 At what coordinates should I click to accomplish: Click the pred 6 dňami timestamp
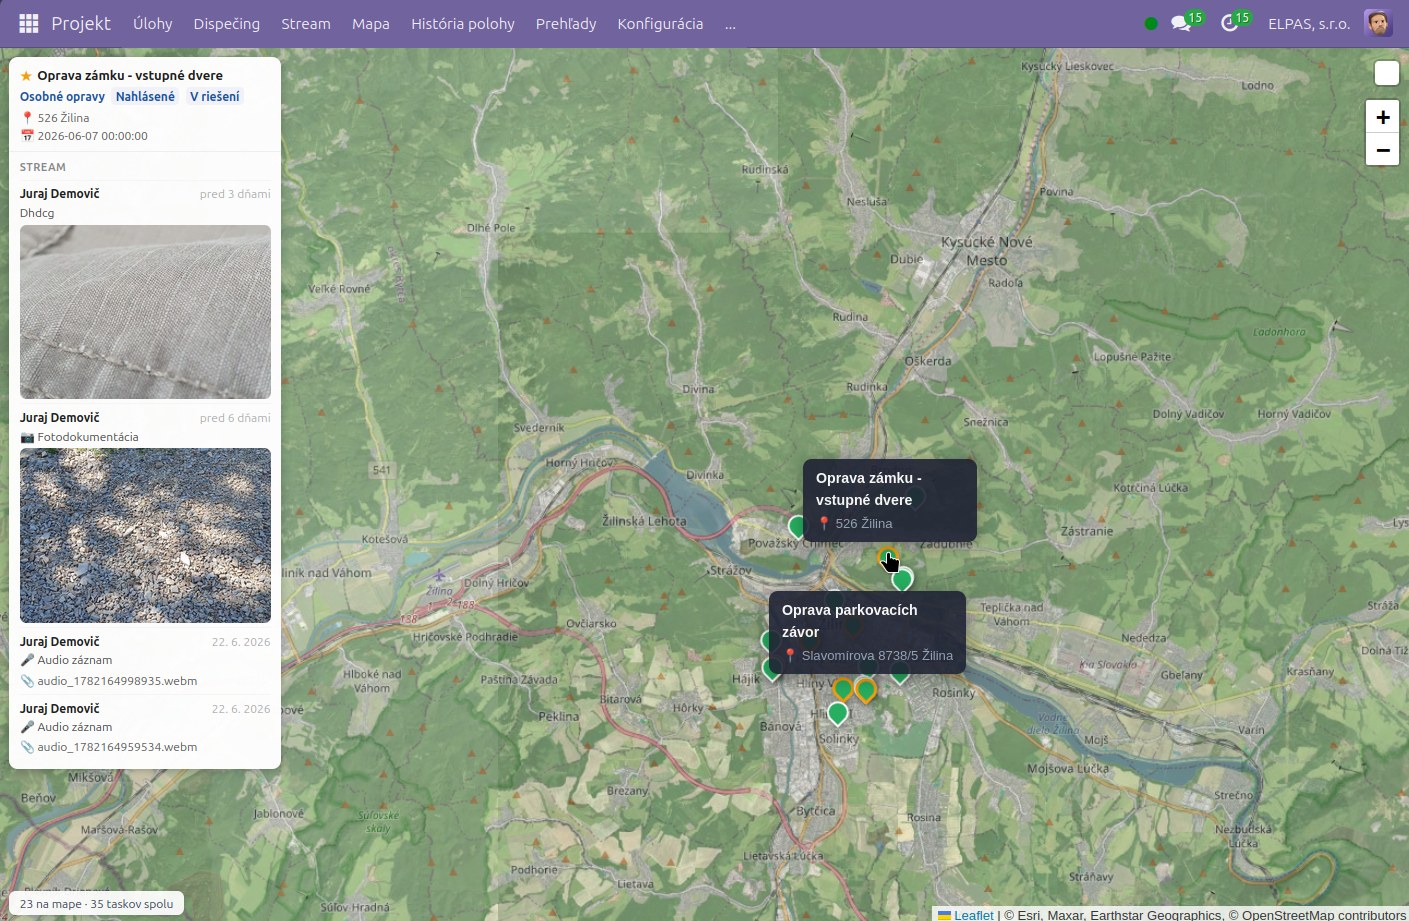coord(235,418)
